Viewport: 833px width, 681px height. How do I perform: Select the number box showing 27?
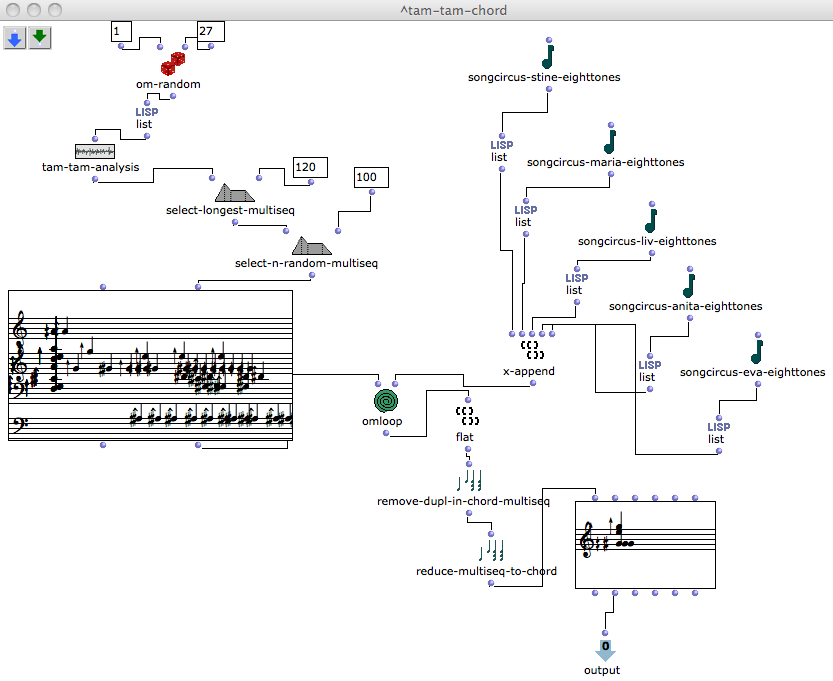tap(211, 31)
